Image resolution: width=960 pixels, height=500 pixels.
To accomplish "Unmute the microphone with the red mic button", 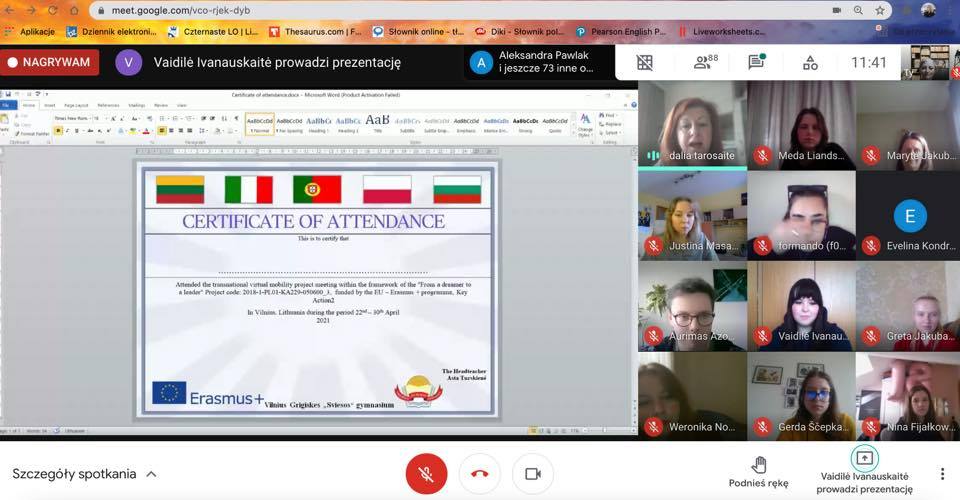I will click(426, 474).
